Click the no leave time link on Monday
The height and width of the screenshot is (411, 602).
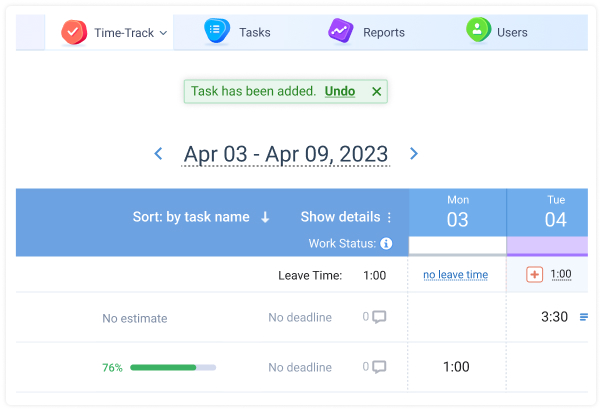coord(455,275)
